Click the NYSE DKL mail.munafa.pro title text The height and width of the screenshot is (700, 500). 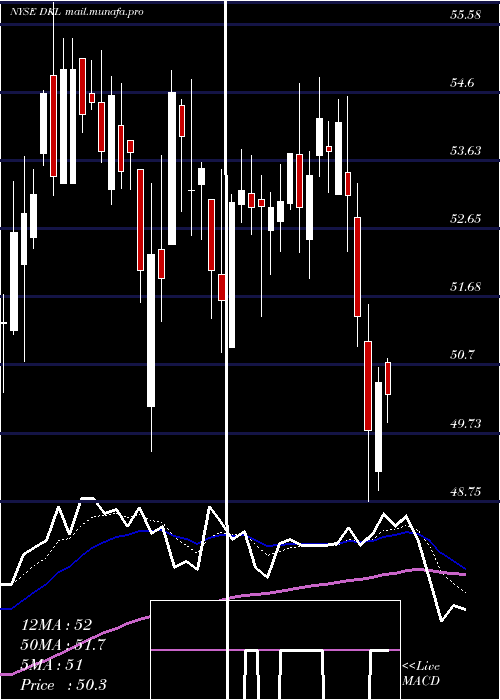click(77, 12)
